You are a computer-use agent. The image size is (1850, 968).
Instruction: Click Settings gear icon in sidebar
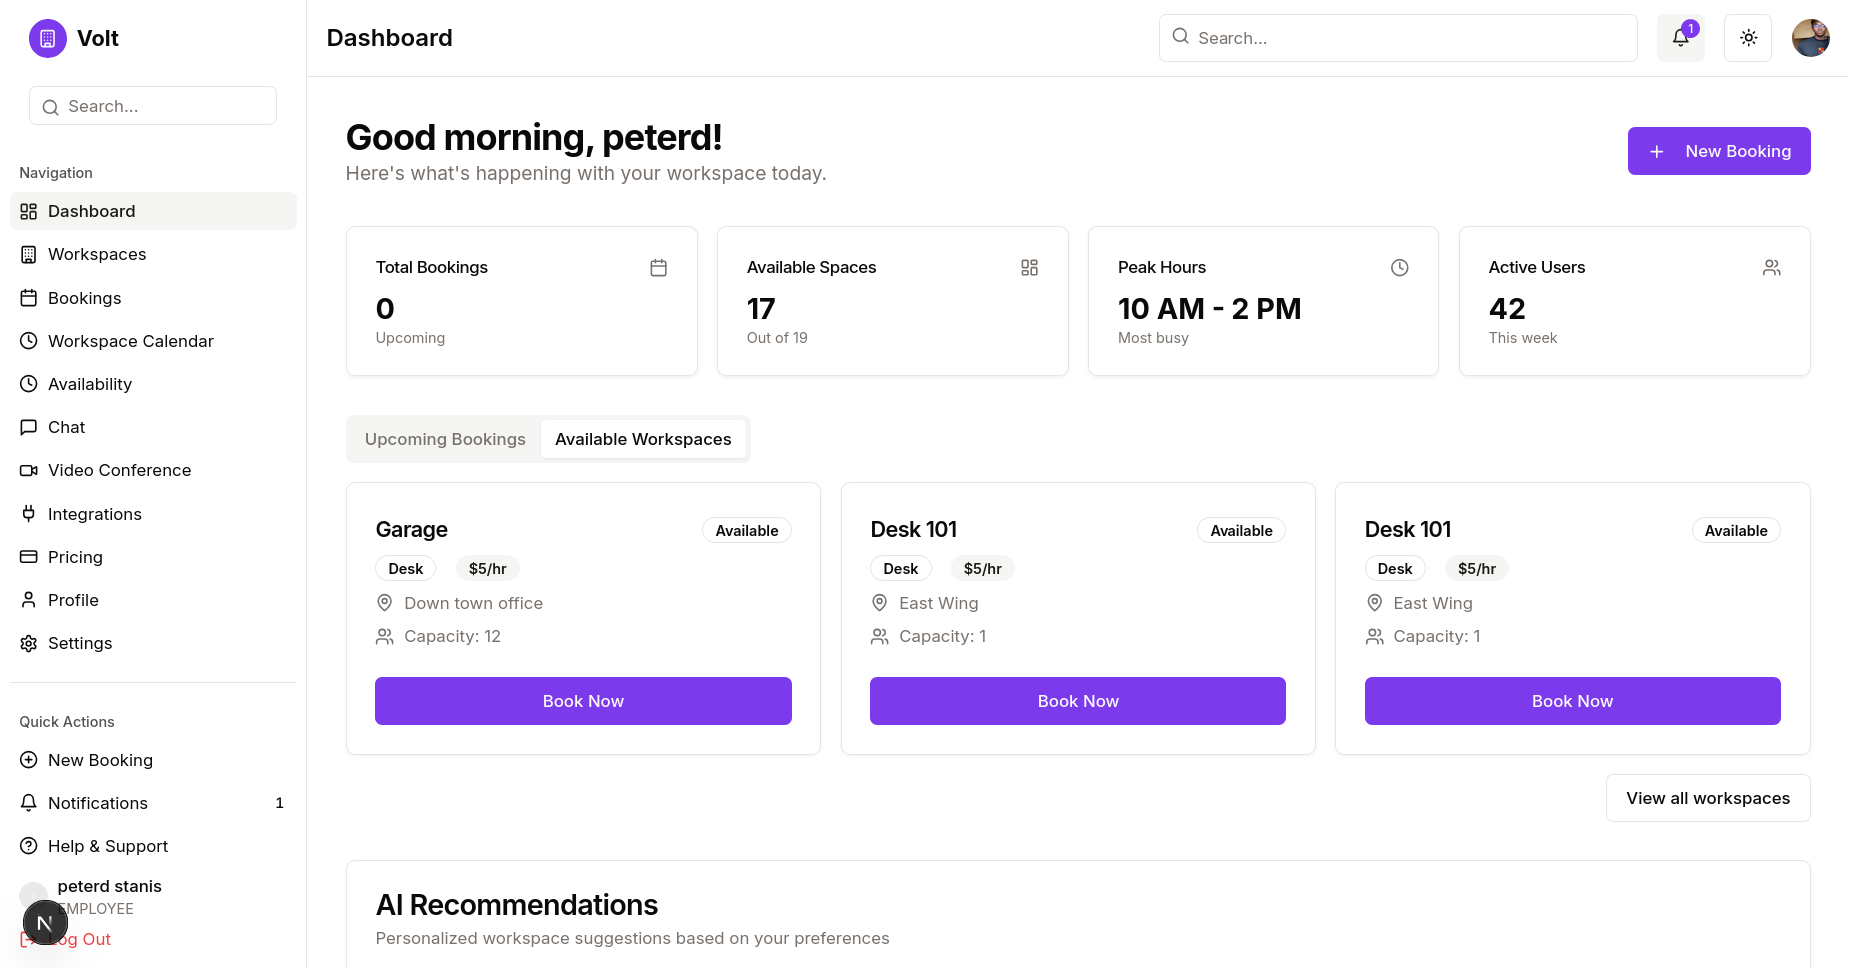click(29, 643)
